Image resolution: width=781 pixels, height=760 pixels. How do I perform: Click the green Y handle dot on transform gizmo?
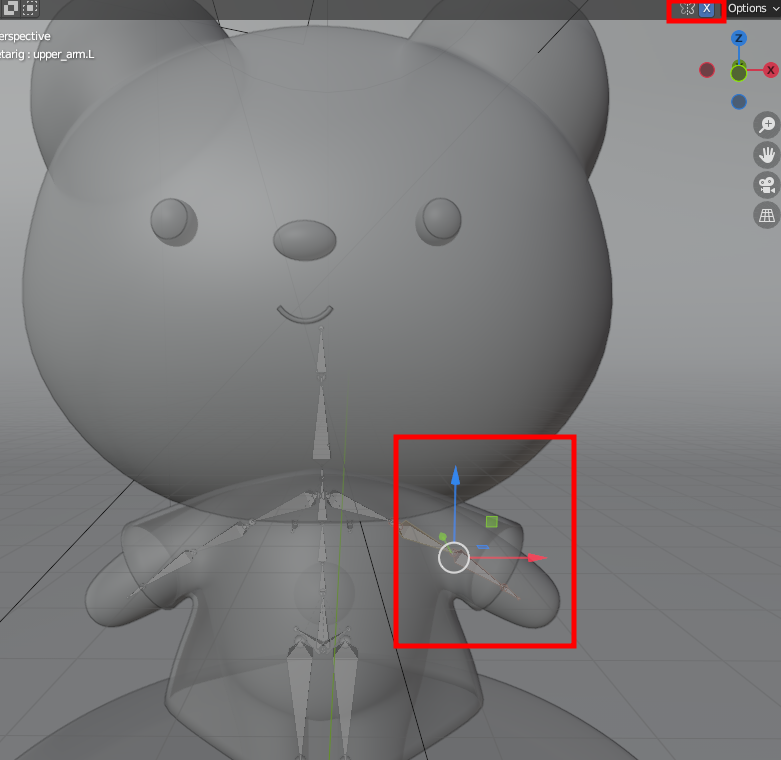pos(443,536)
